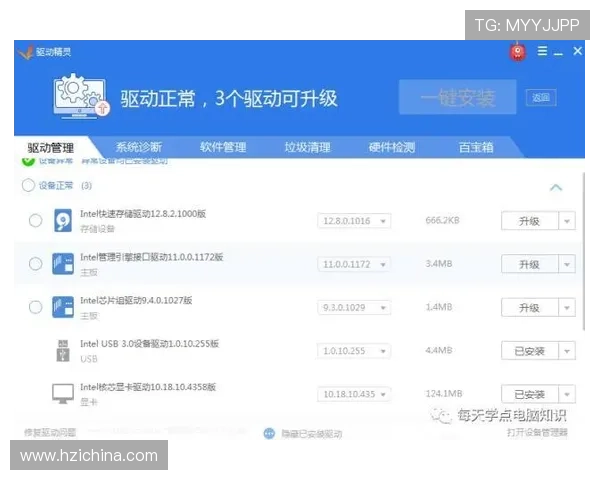Open version dropdown 1.0.10.255
The width and height of the screenshot is (600, 480).
point(354,351)
